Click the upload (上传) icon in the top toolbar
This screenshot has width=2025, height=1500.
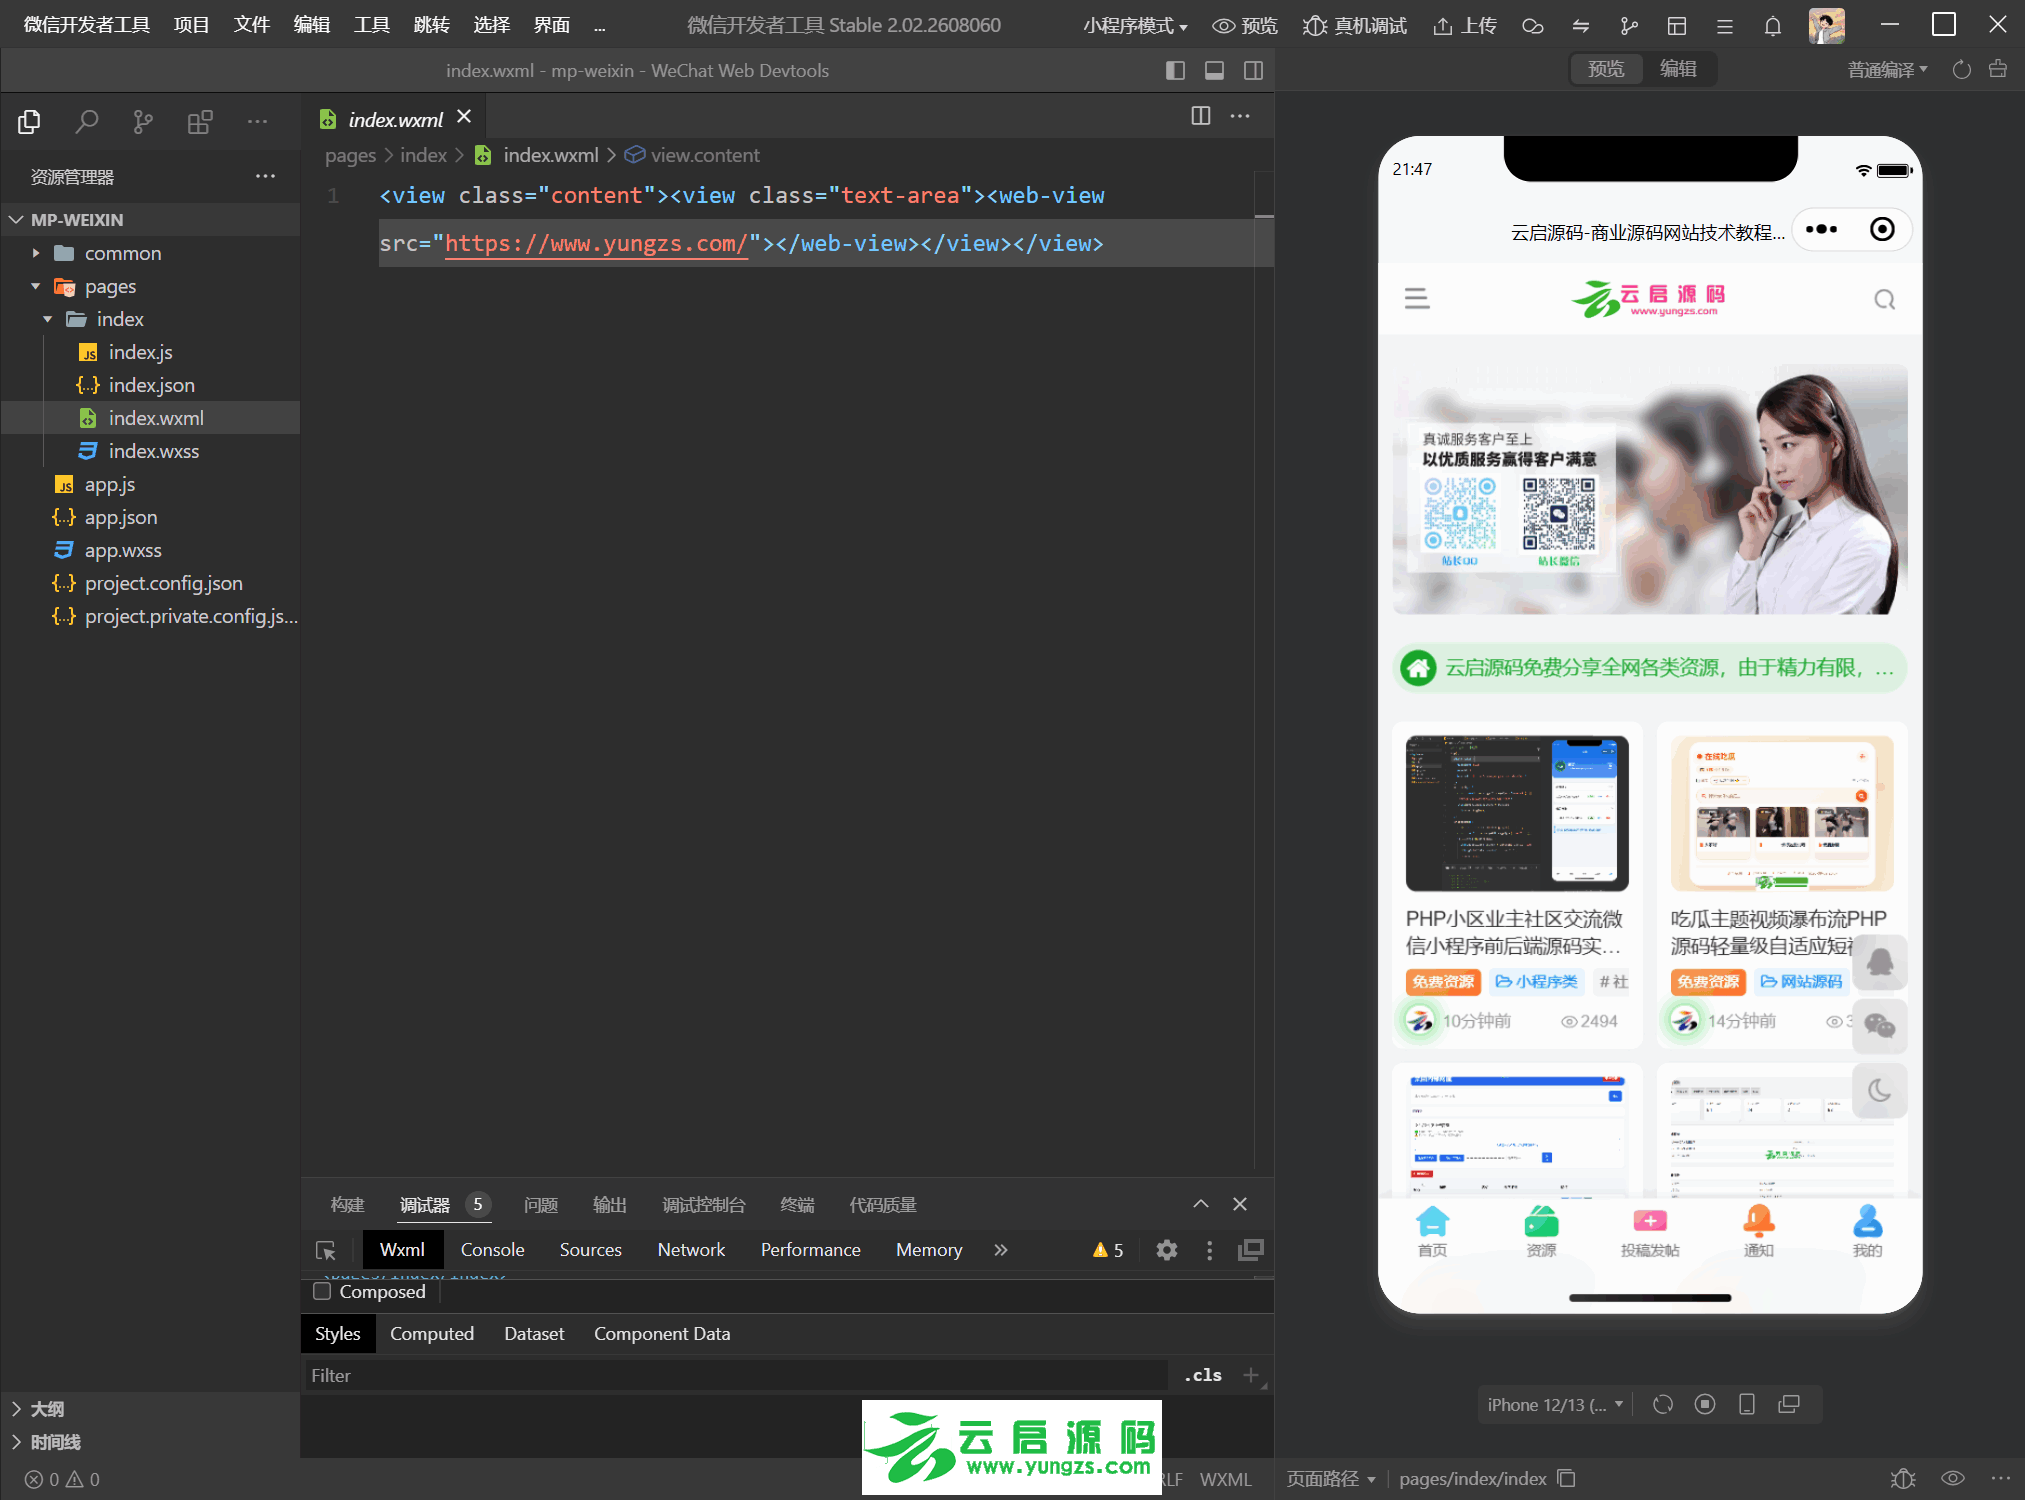(x=1442, y=26)
